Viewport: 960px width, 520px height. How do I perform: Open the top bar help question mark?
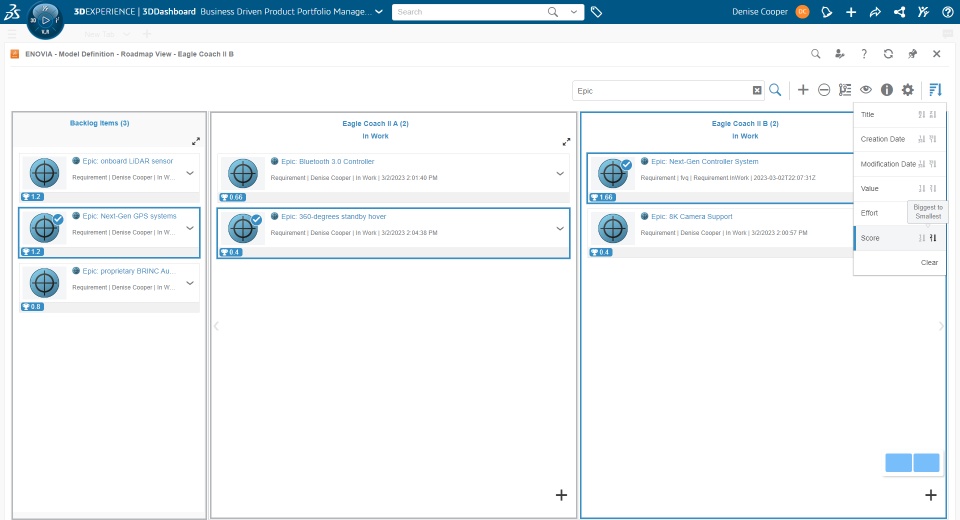pyautogui.click(x=947, y=12)
